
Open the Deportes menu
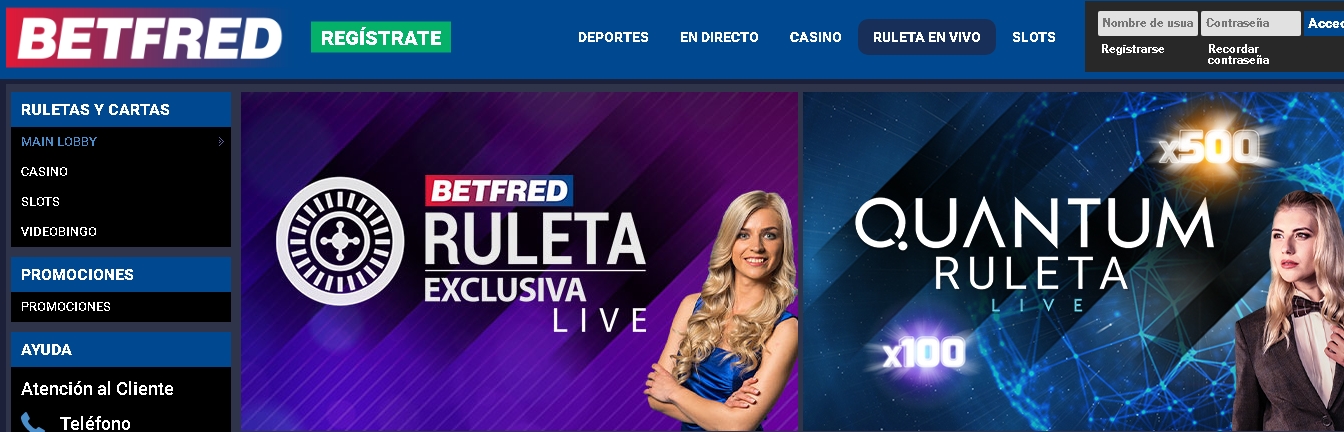[613, 37]
